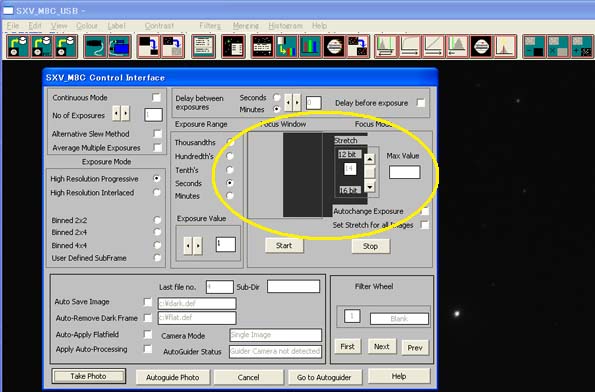Click the leftmost disk-and-camera toolbar icon
The width and height of the screenshot is (595, 392).
(x=18, y=46)
